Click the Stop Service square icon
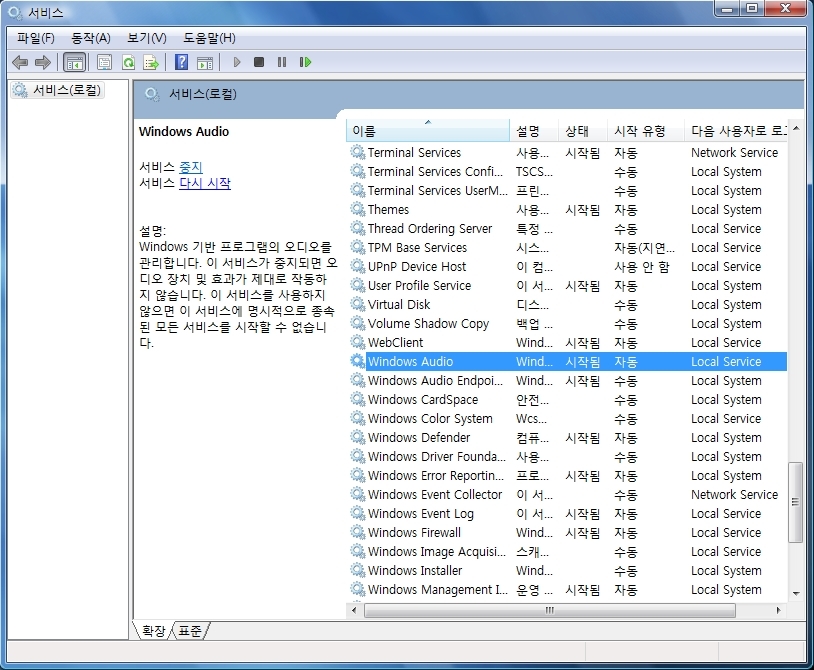 point(259,62)
